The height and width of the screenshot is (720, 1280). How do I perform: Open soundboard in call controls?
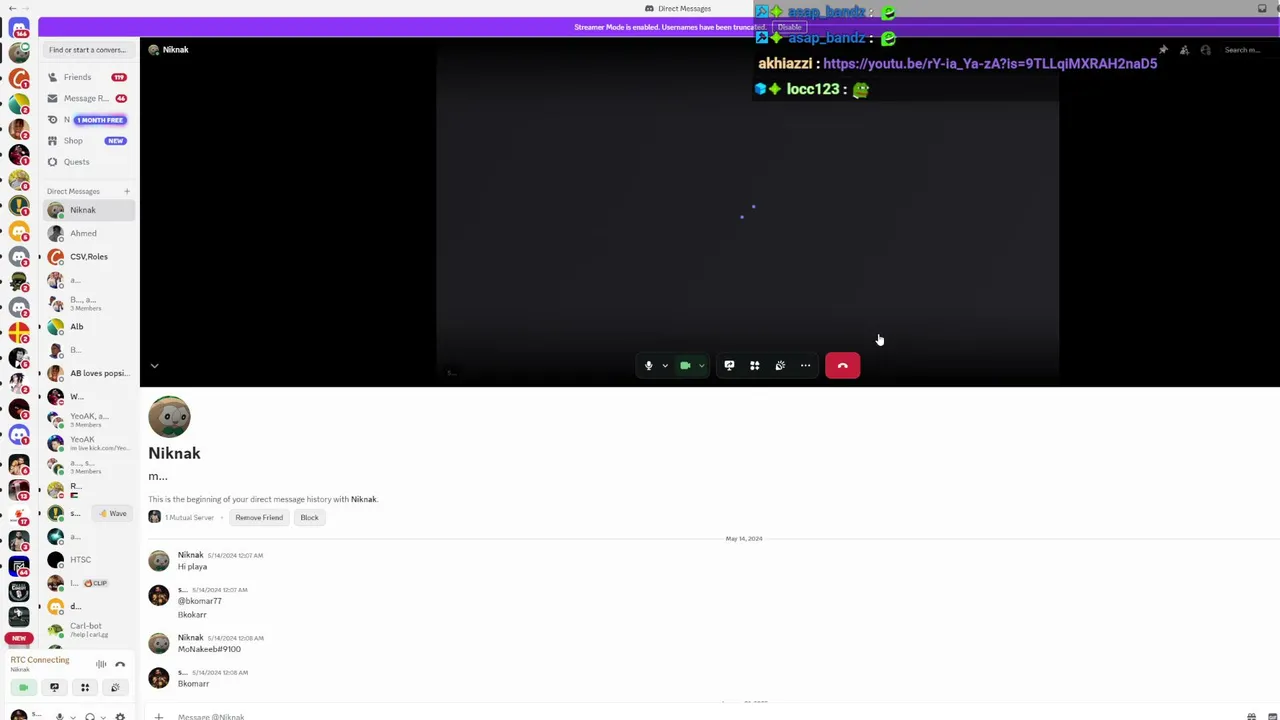click(780, 366)
